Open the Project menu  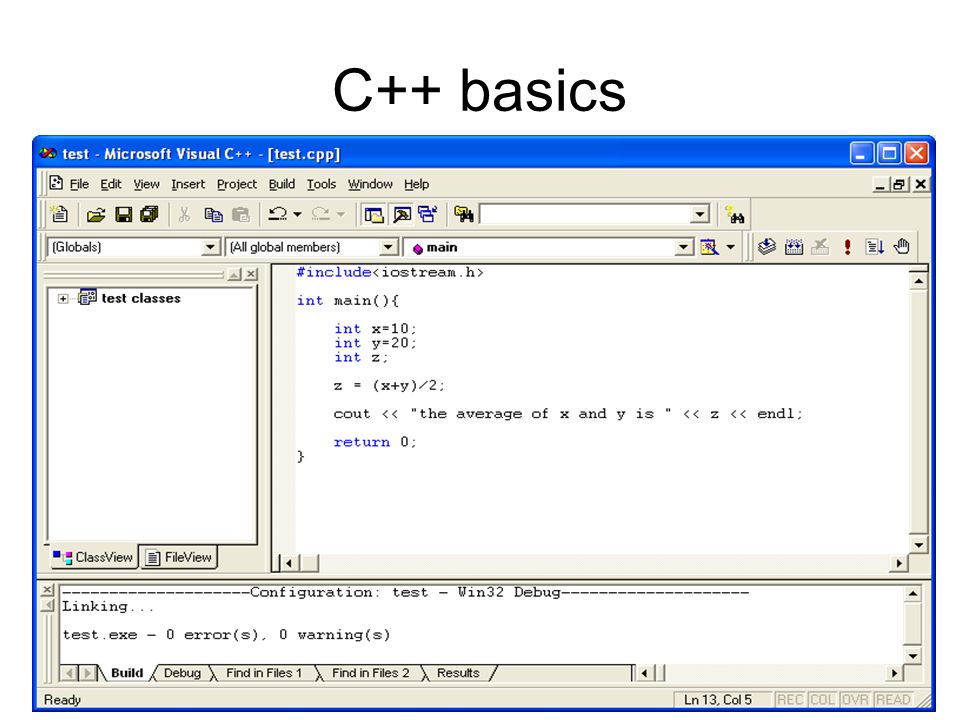point(237,184)
